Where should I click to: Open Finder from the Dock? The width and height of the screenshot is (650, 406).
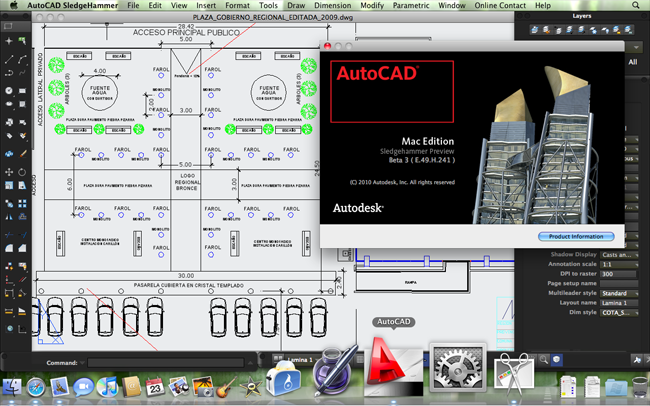(x=12, y=387)
